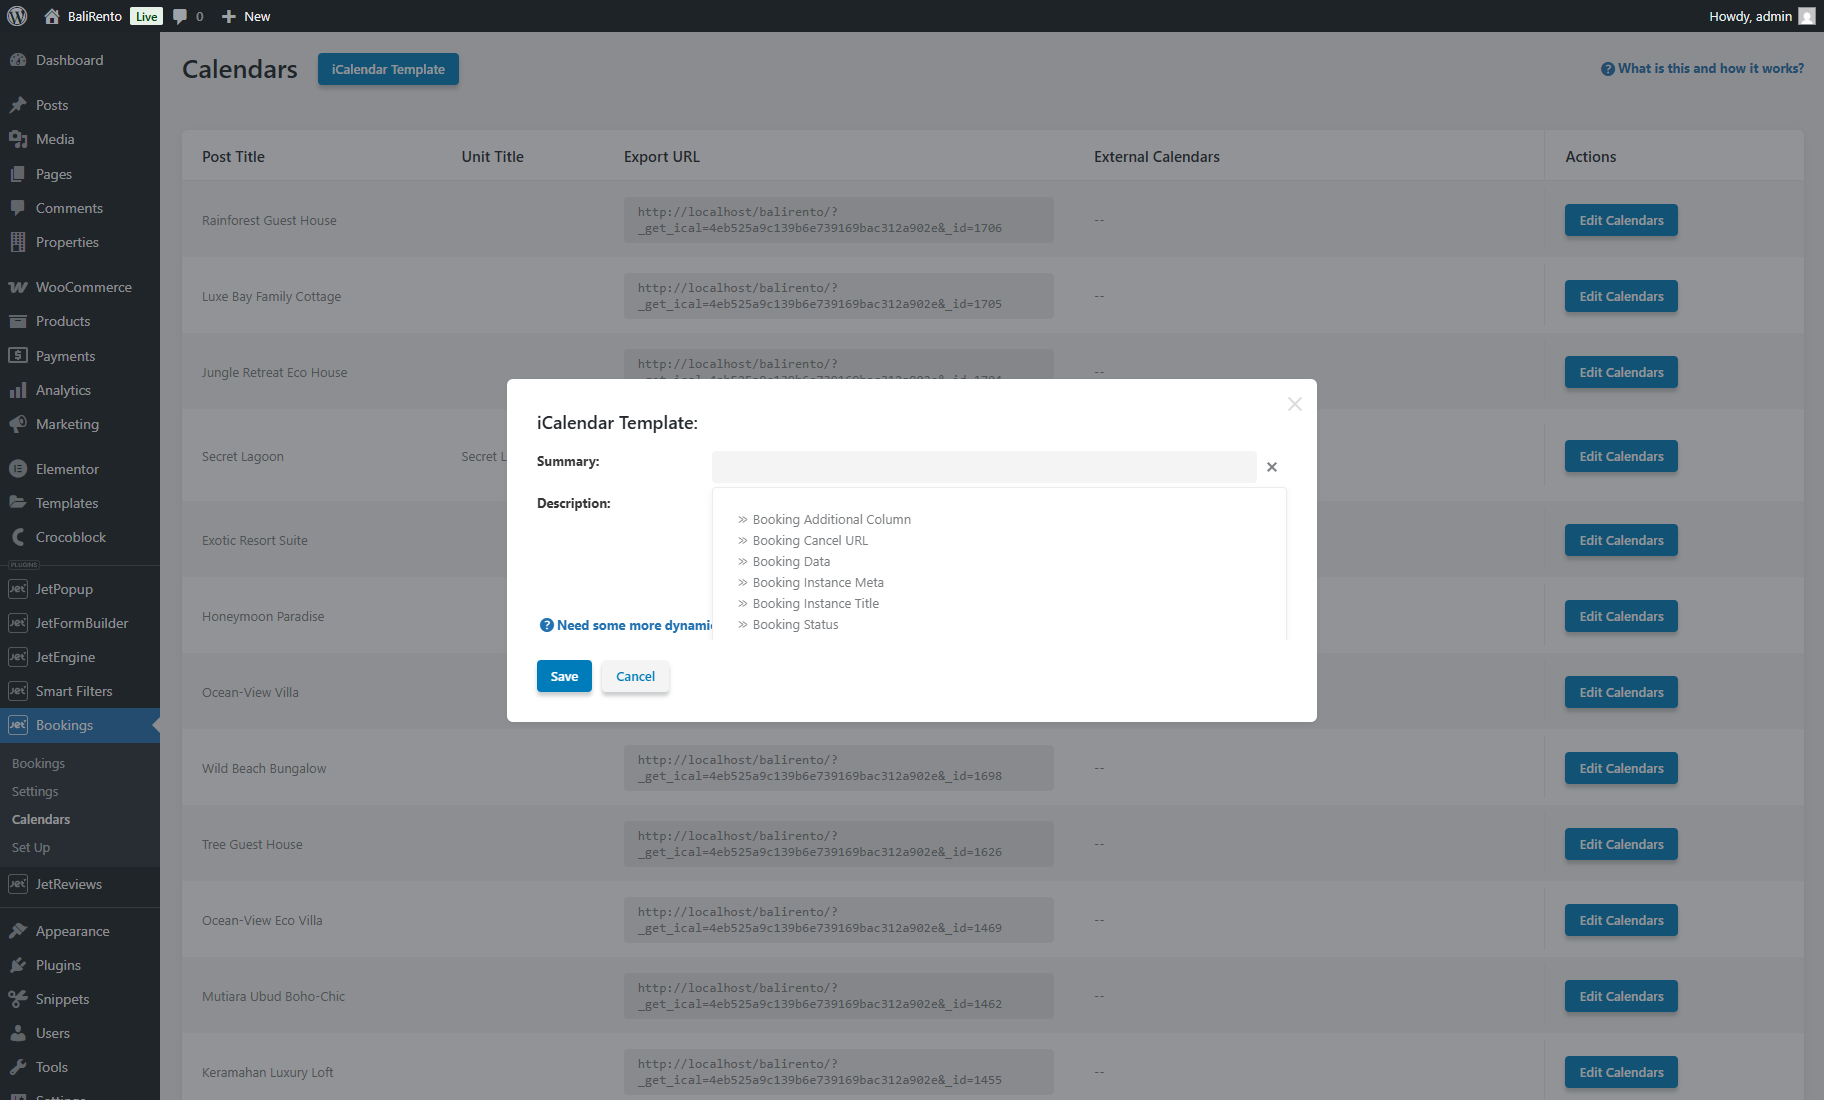This screenshot has width=1824, height=1100.
Task: Click the Crocoblock logo icon
Action: coord(18,537)
